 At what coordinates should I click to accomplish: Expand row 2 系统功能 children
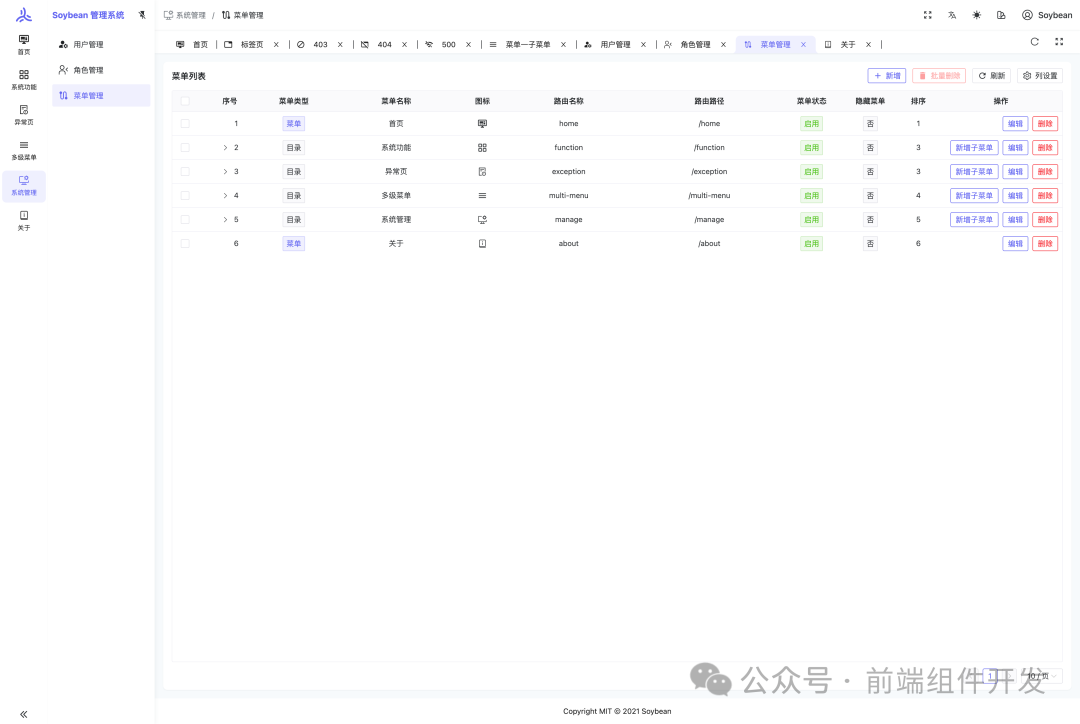(225, 147)
